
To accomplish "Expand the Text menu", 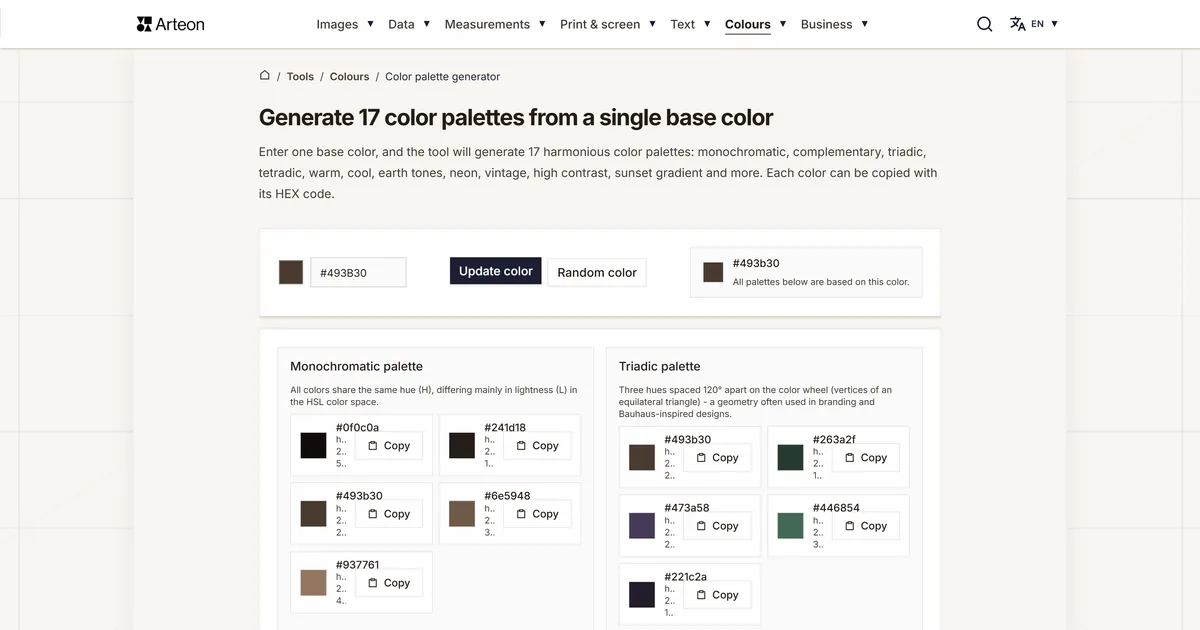I will [690, 24].
